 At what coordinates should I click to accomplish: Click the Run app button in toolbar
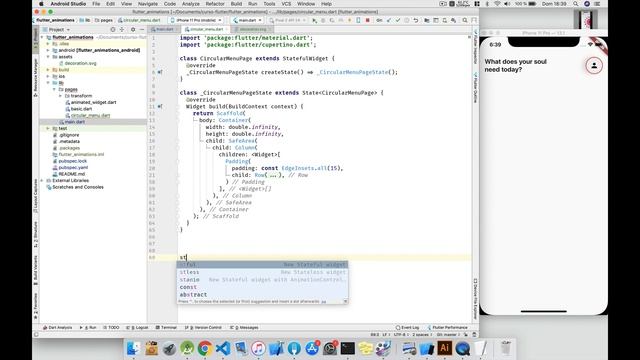(x=314, y=20)
